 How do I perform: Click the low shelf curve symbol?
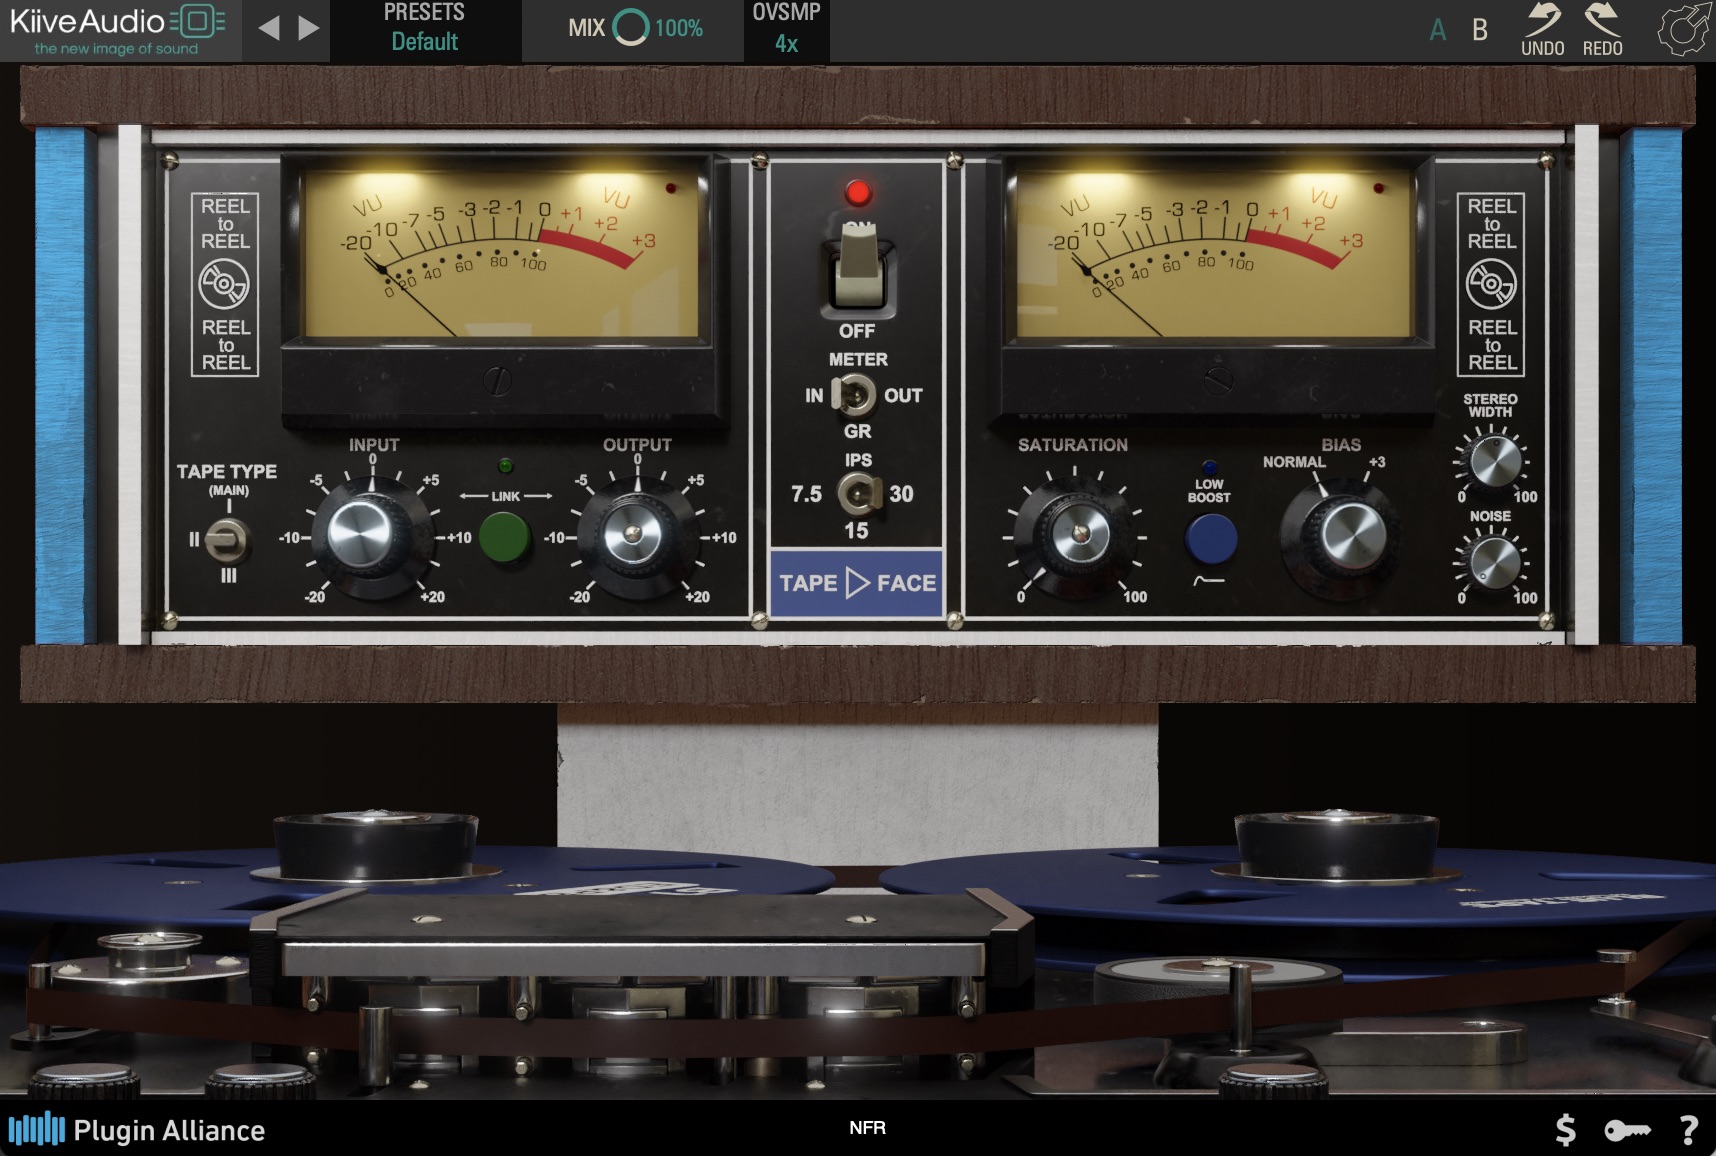tap(1208, 580)
